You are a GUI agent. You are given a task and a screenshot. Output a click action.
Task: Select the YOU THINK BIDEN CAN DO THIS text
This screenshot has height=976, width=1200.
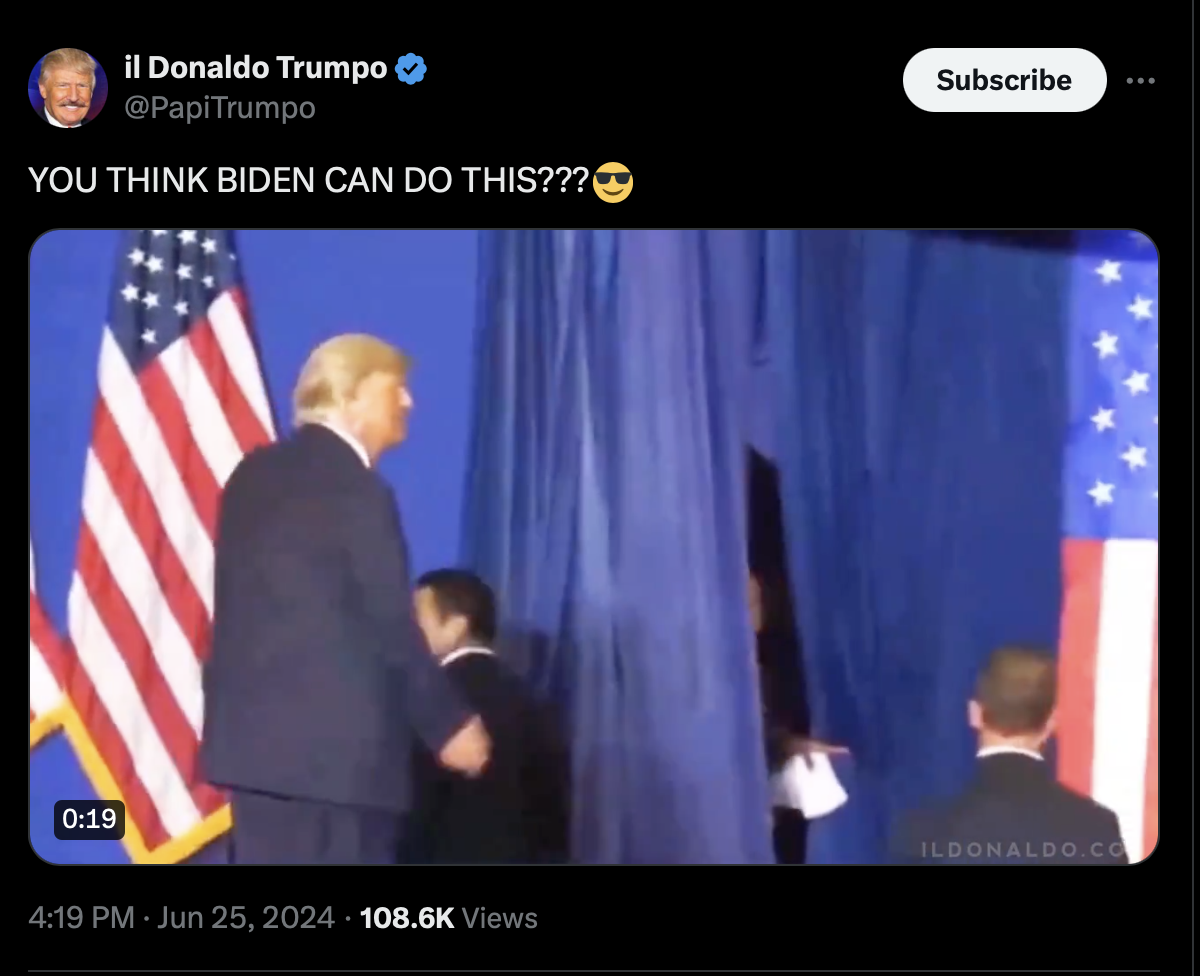pos(310,181)
